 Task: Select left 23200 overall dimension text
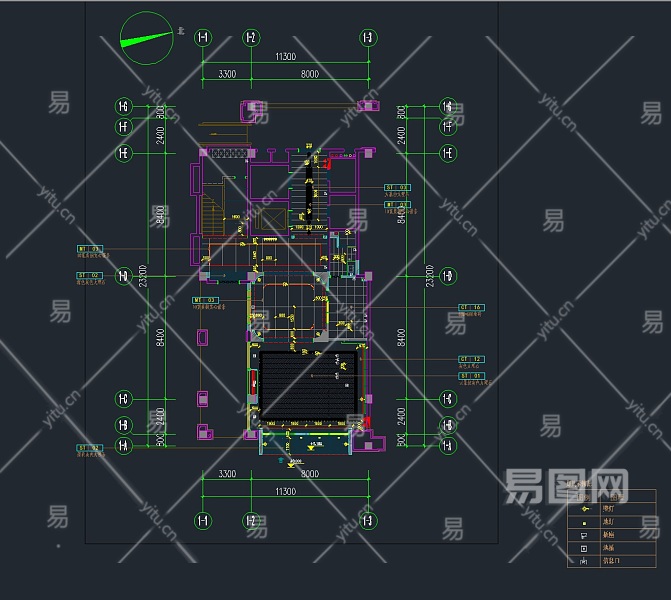[x=143, y=276]
